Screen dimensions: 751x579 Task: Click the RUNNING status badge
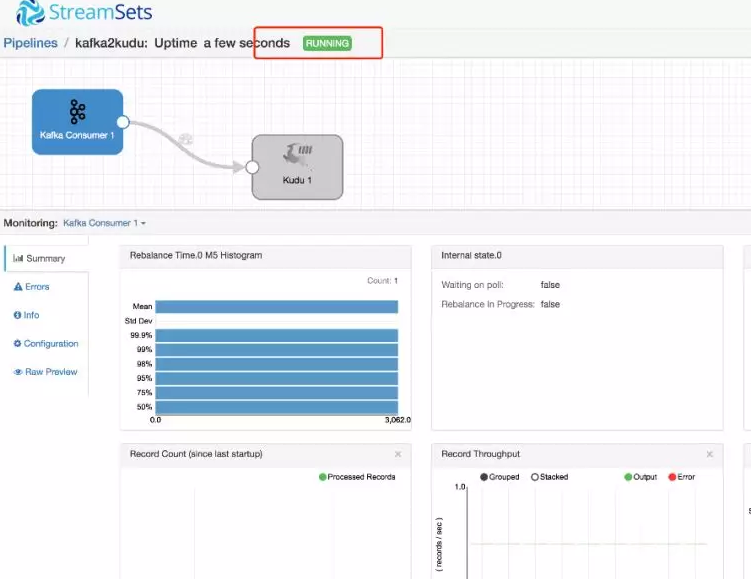pos(327,44)
